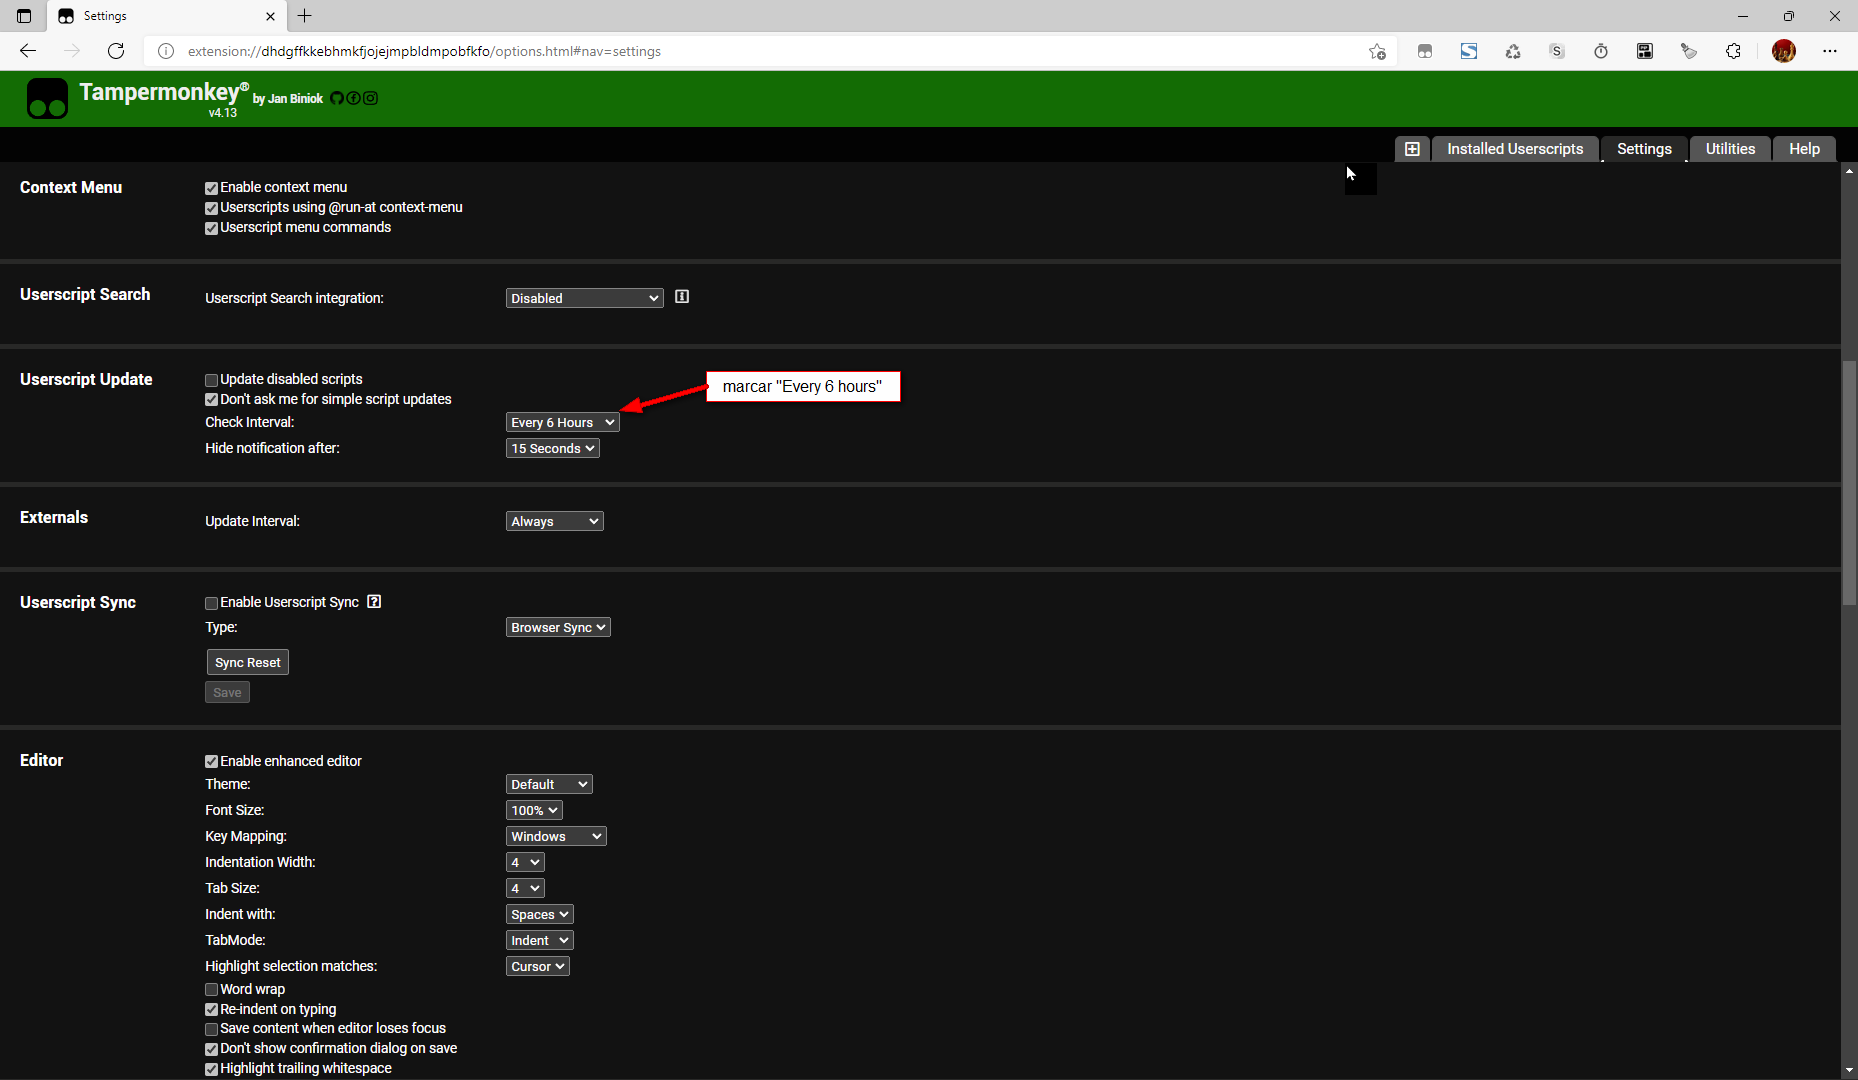The height and width of the screenshot is (1080, 1858).
Task: Enable Update disabled scripts checkbox
Action: 211,380
